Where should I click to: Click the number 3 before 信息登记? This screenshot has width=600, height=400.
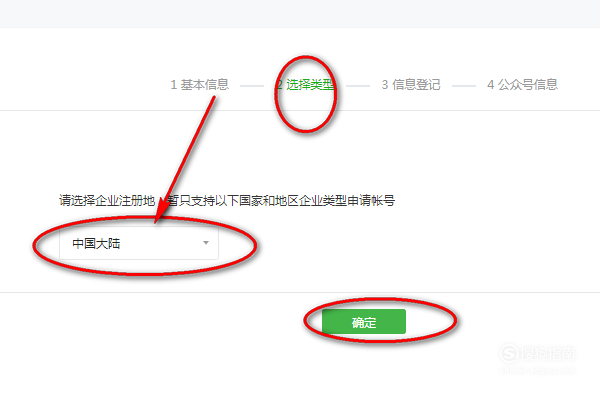pos(385,85)
